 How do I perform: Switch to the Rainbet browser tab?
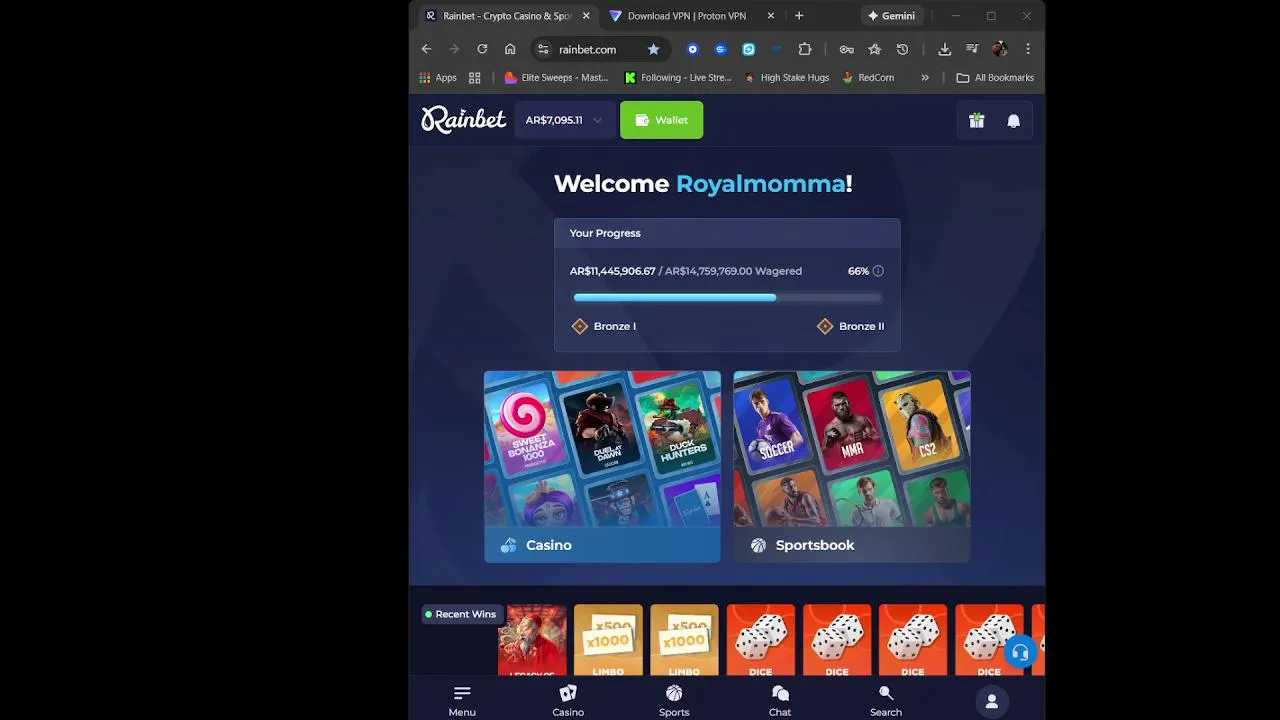point(508,16)
